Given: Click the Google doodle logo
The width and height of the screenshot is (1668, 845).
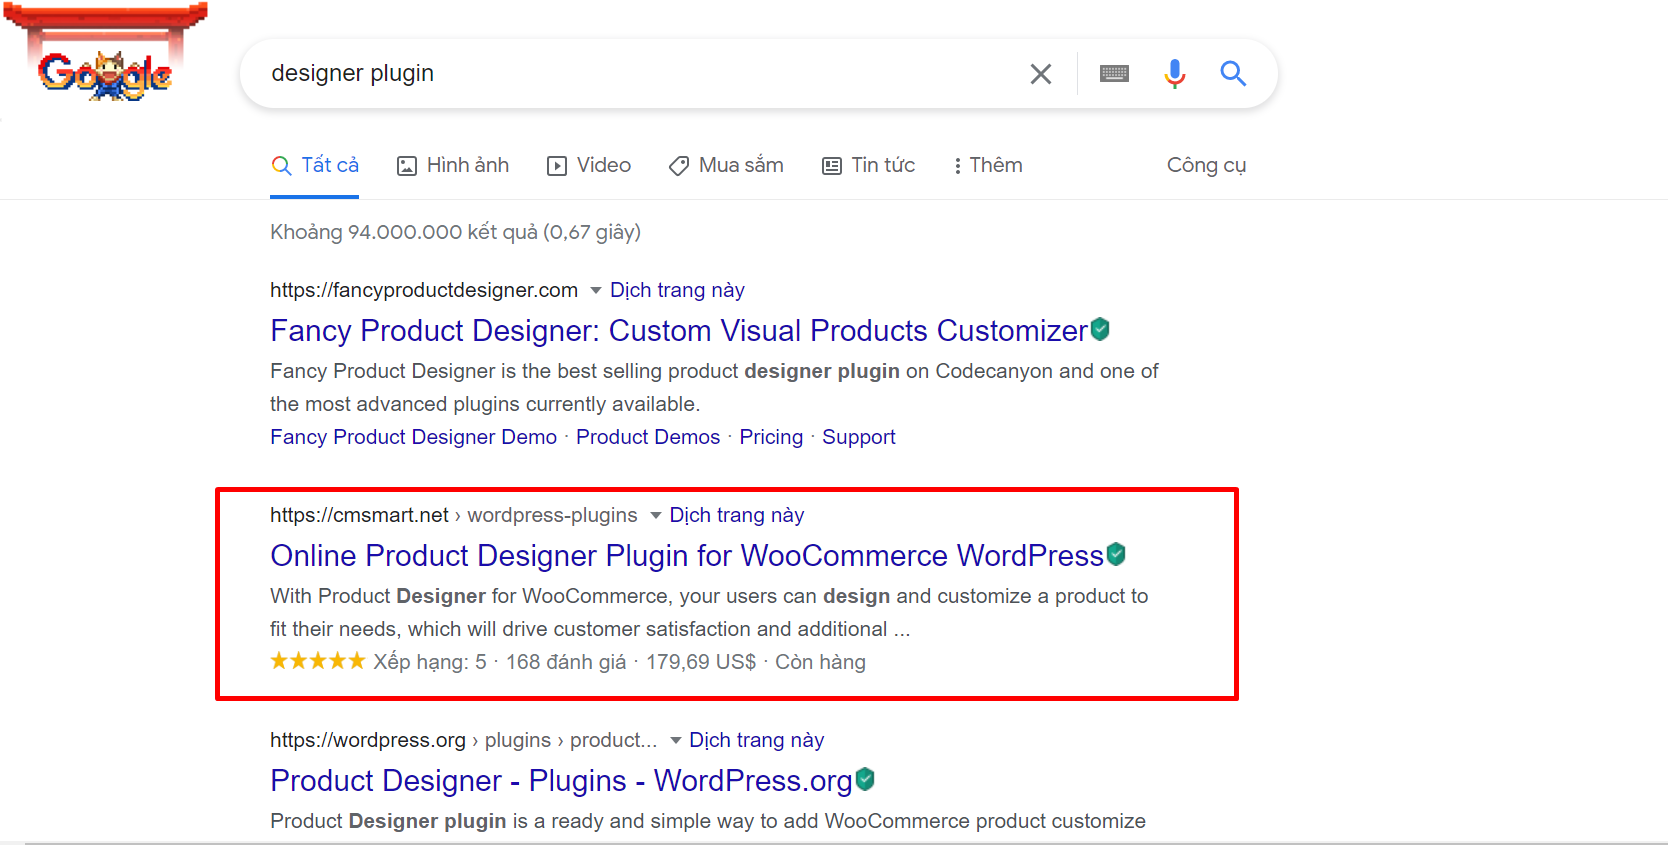Looking at the screenshot, I should pos(105,52).
